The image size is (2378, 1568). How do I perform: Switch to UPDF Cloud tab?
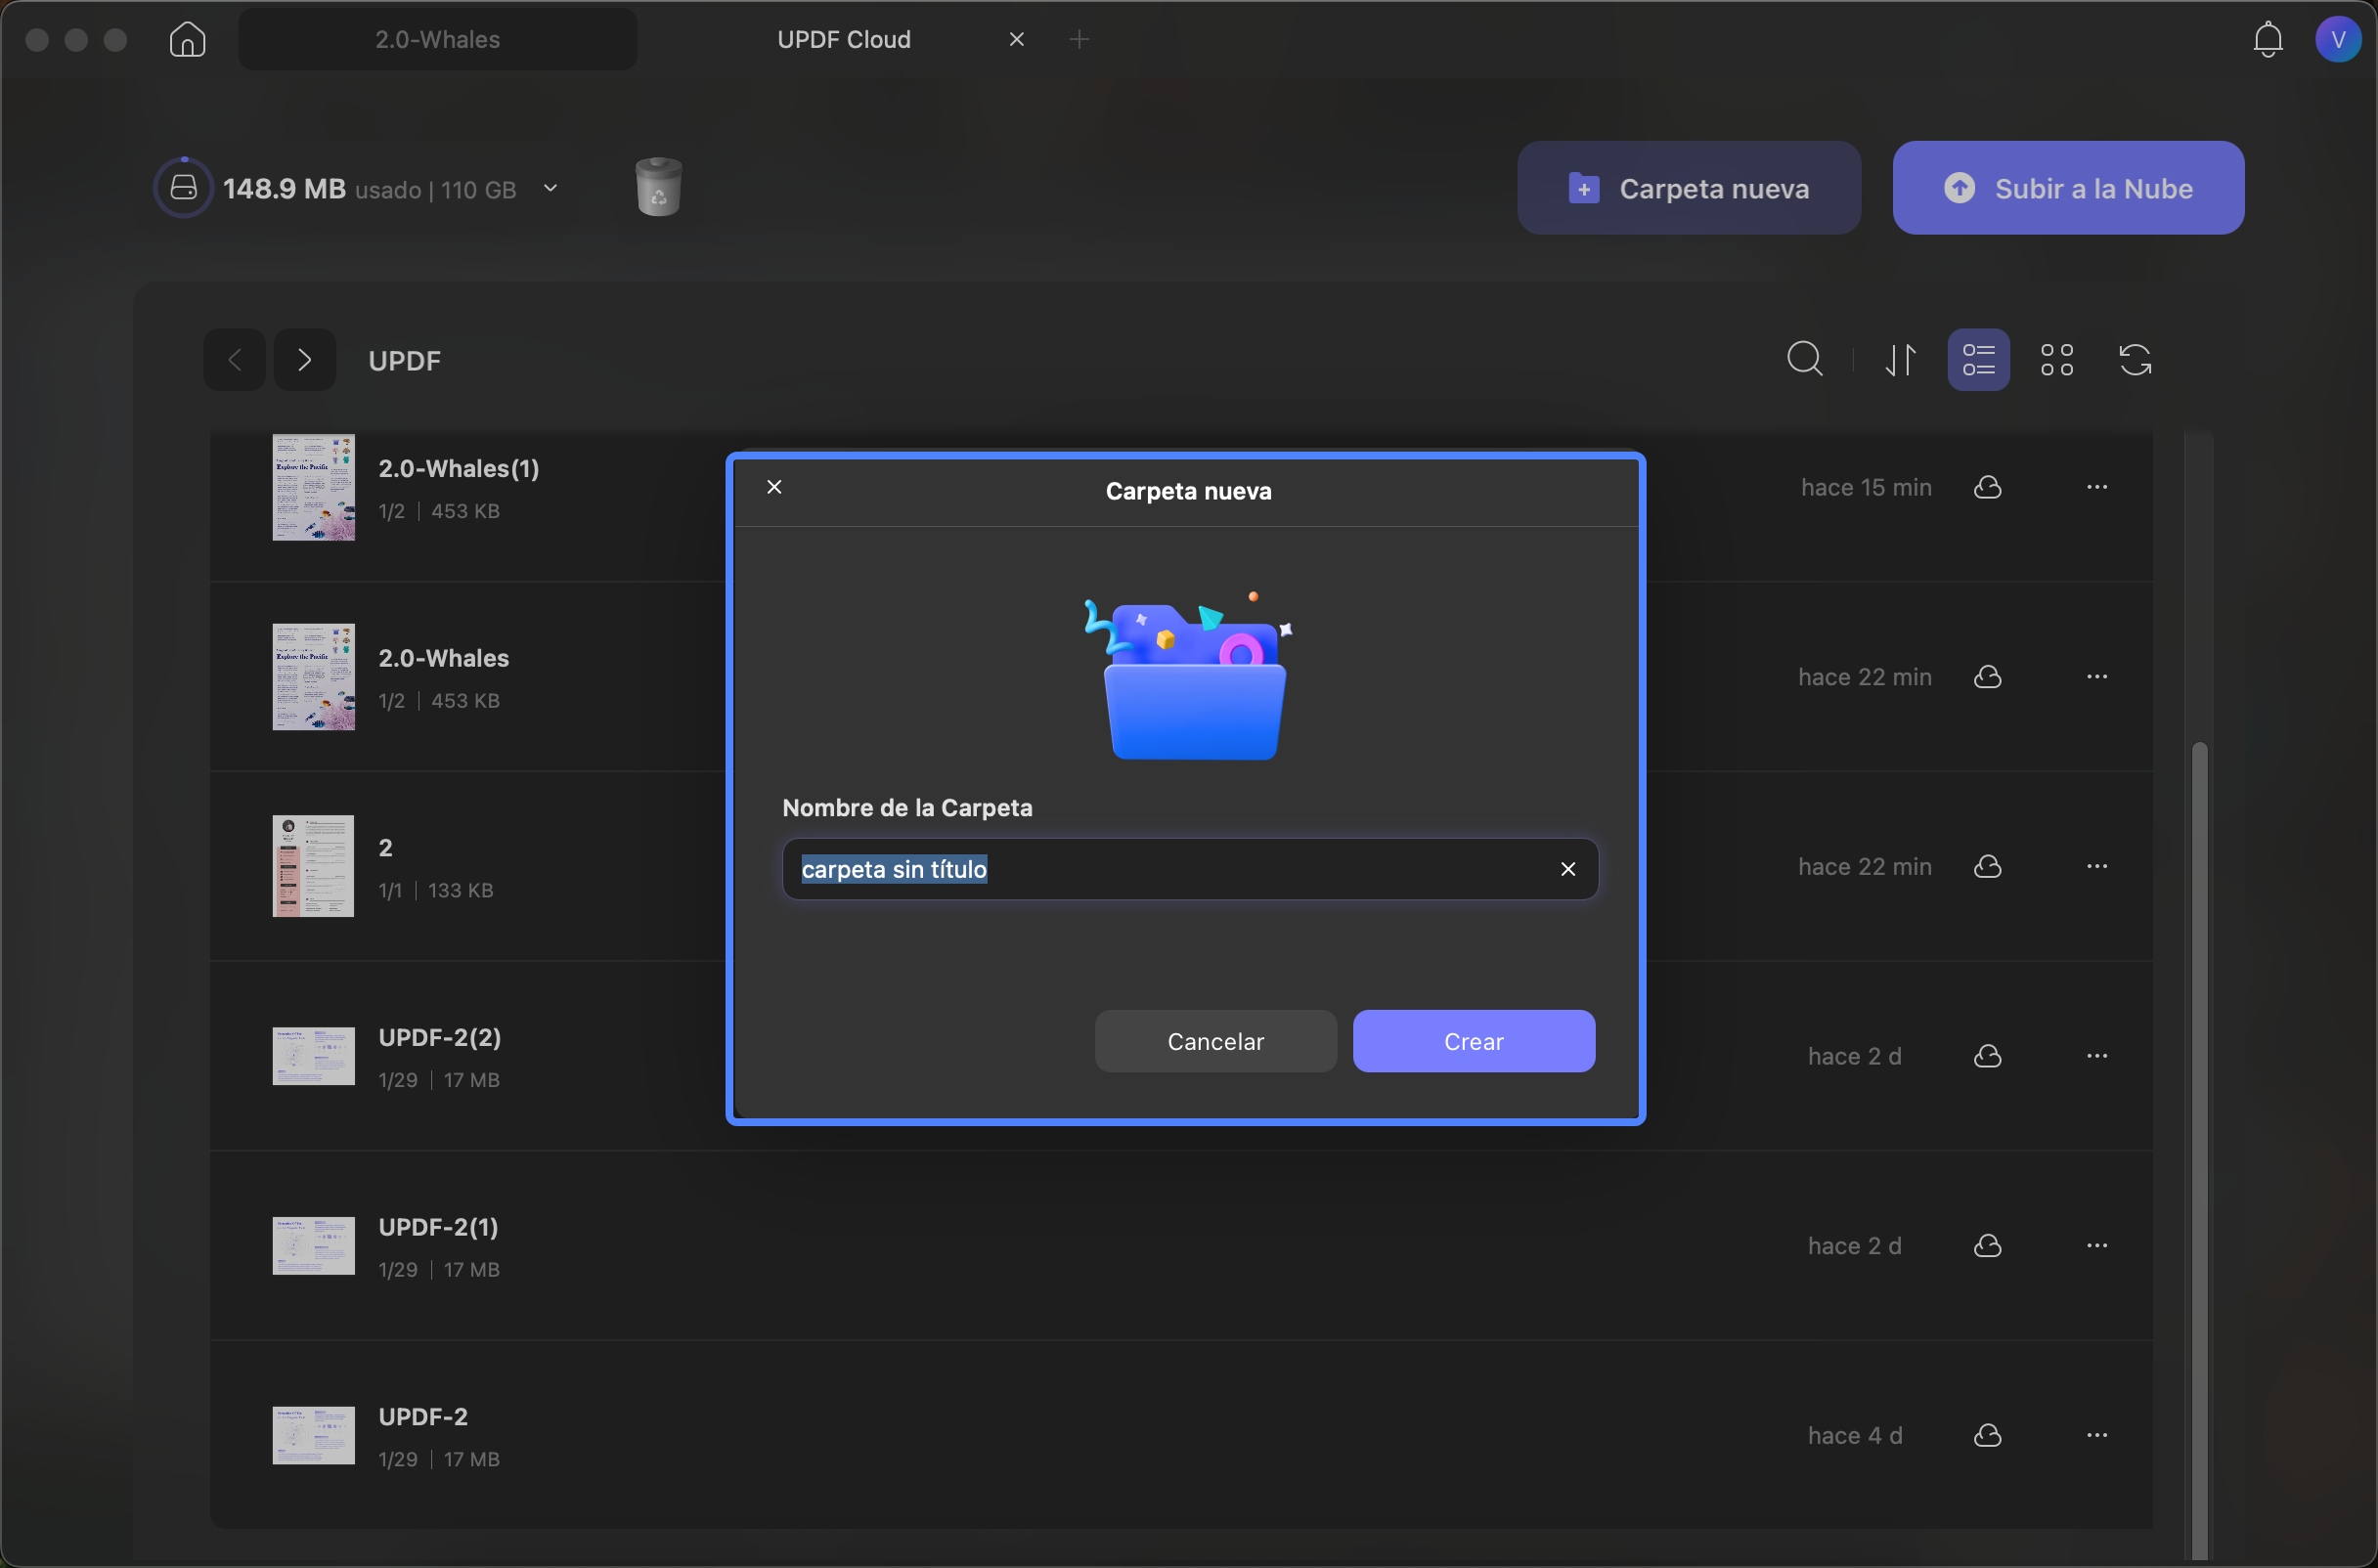843,40
